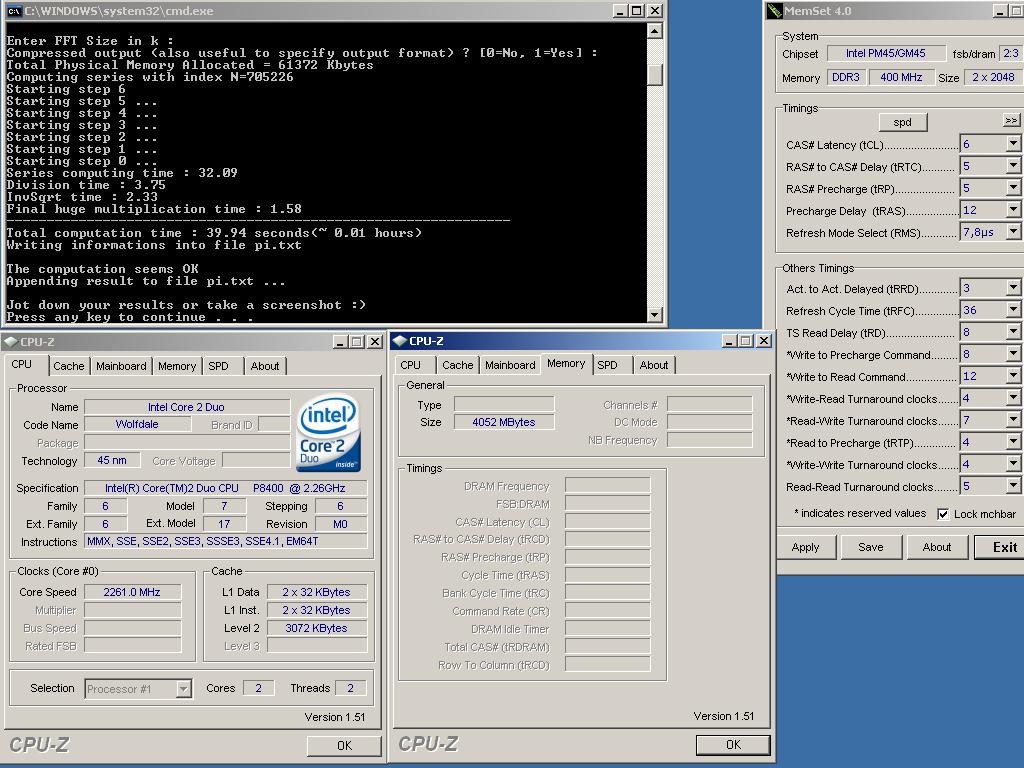1024x768 pixels.
Task: Switch to Cache tab in left CPU-Z
Action: coord(69,366)
